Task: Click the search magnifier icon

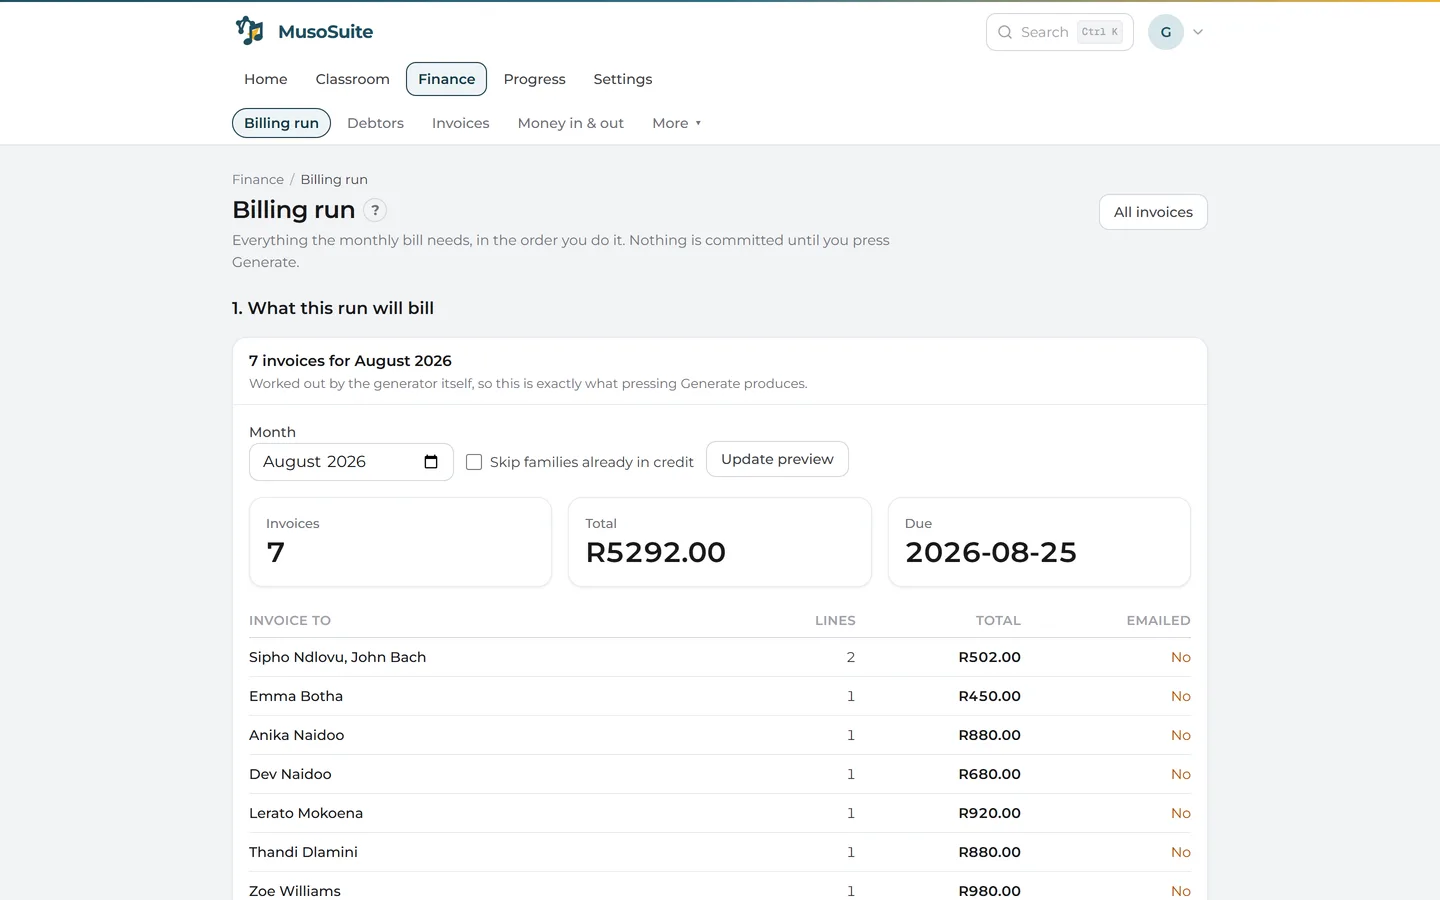Action: click(1005, 32)
